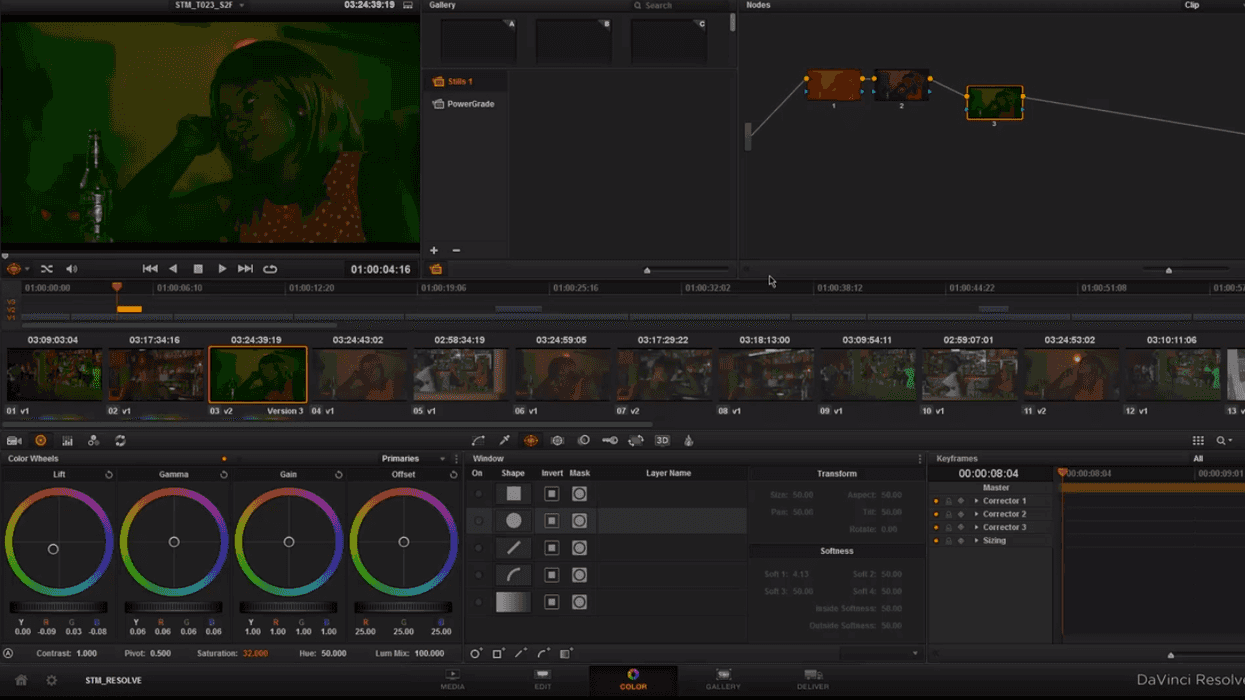The width and height of the screenshot is (1245, 700).
Task: Switch to the Media page
Action: pyautogui.click(x=452, y=680)
